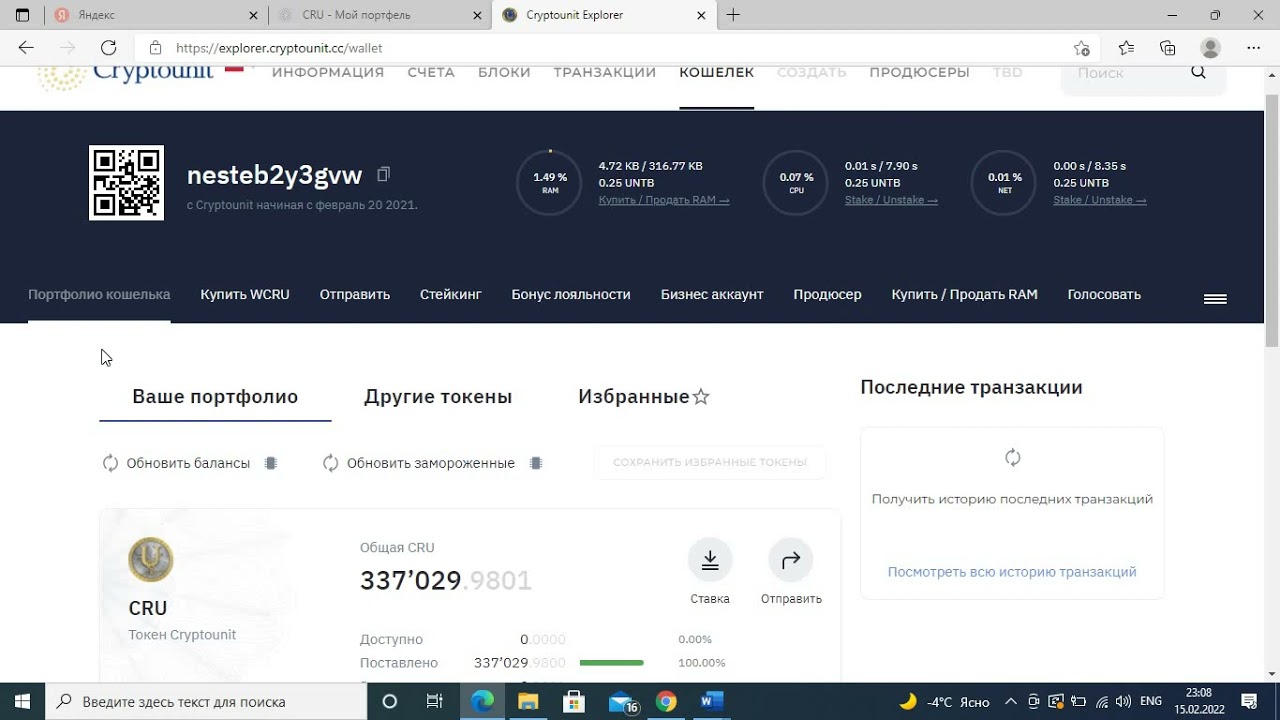Click Stake / Unstake link under NET
This screenshot has width=1280, height=720.
1100,200
